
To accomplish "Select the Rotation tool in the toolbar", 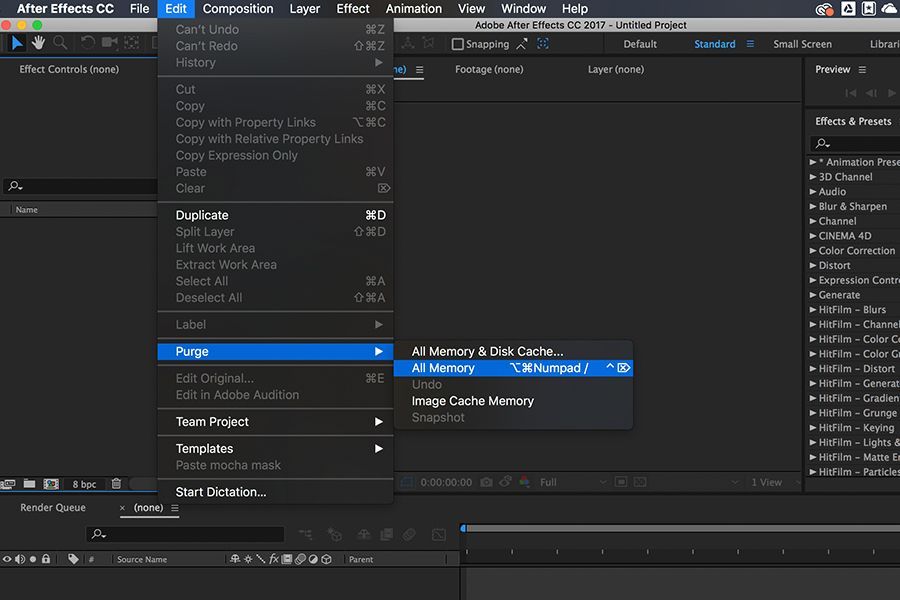I will 87,43.
